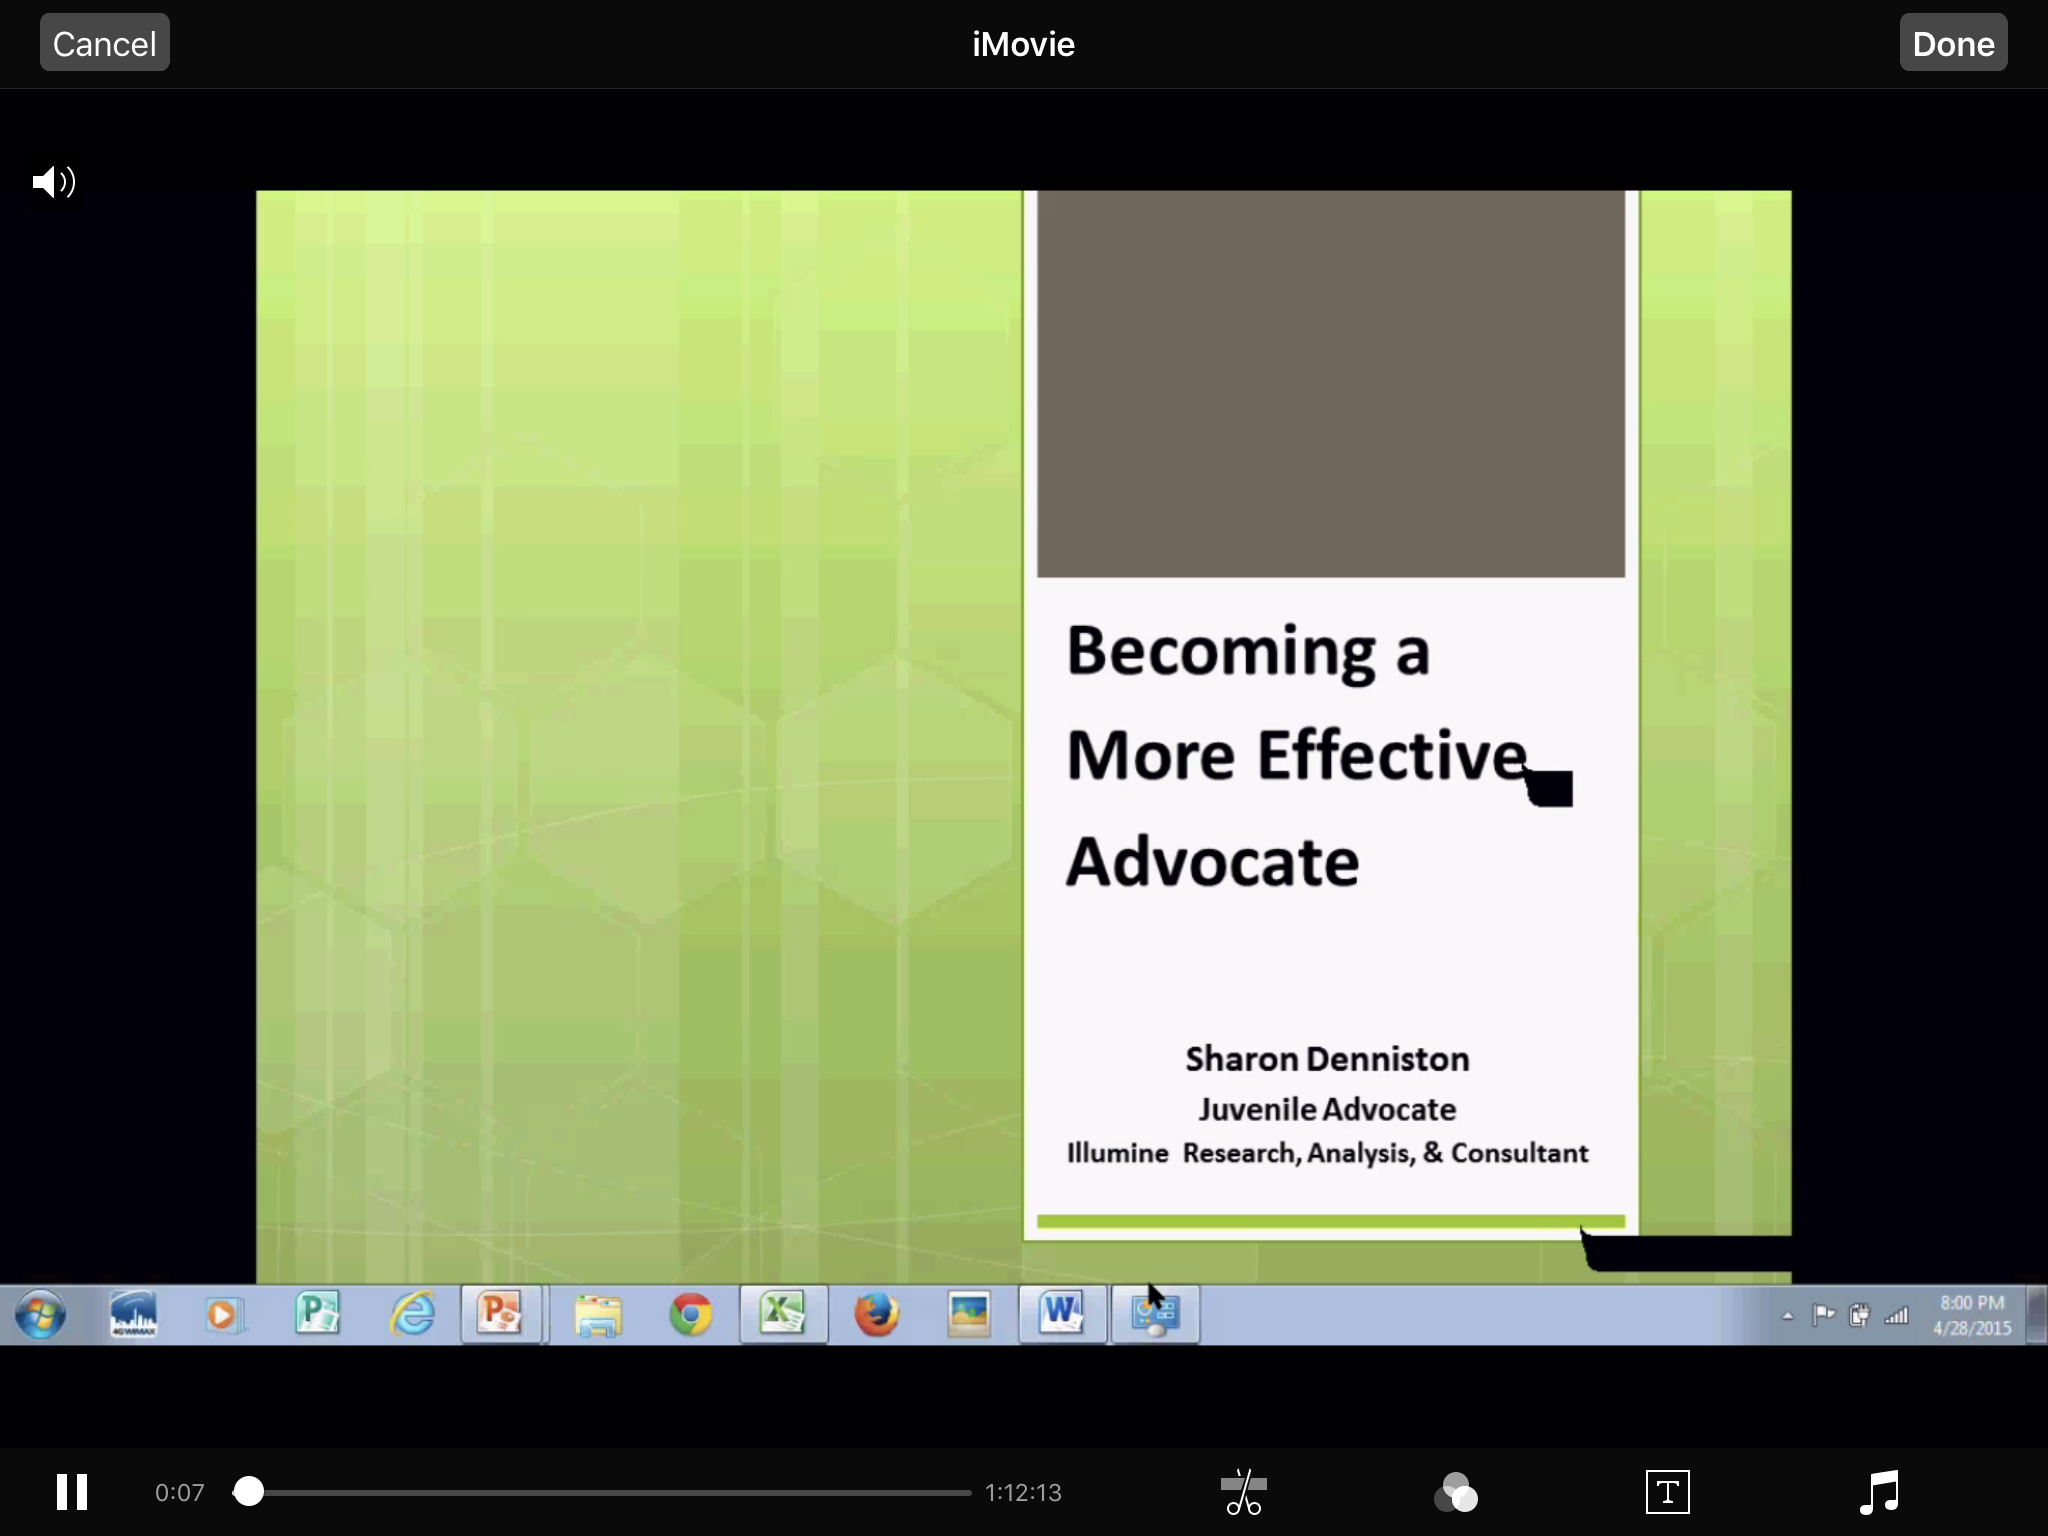Image resolution: width=2048 pixels, height=1536 pixels.
Task: Open PowerPoint from the taskbar
Action: click(x=501, y=1314)
